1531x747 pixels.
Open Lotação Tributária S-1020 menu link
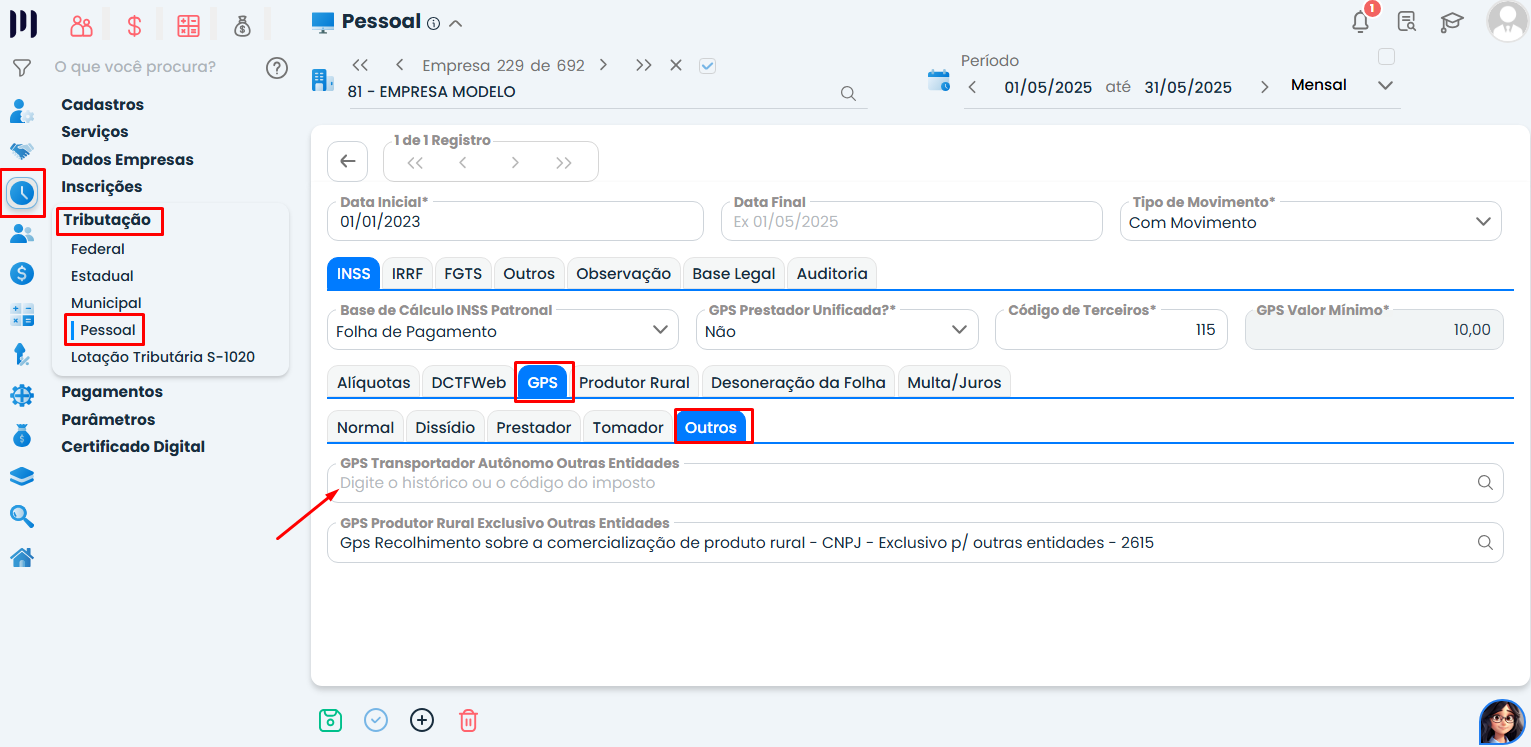tap(162, 357)
